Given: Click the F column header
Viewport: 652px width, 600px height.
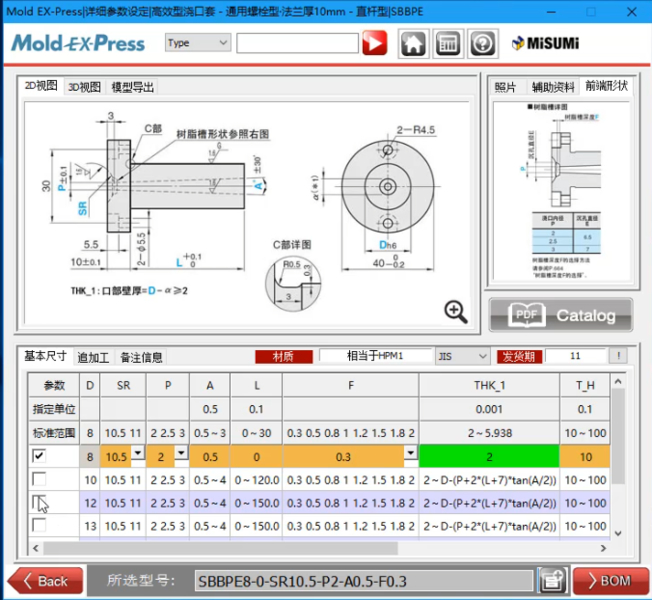Looking at the screenshot, I should tap(351, 385).
